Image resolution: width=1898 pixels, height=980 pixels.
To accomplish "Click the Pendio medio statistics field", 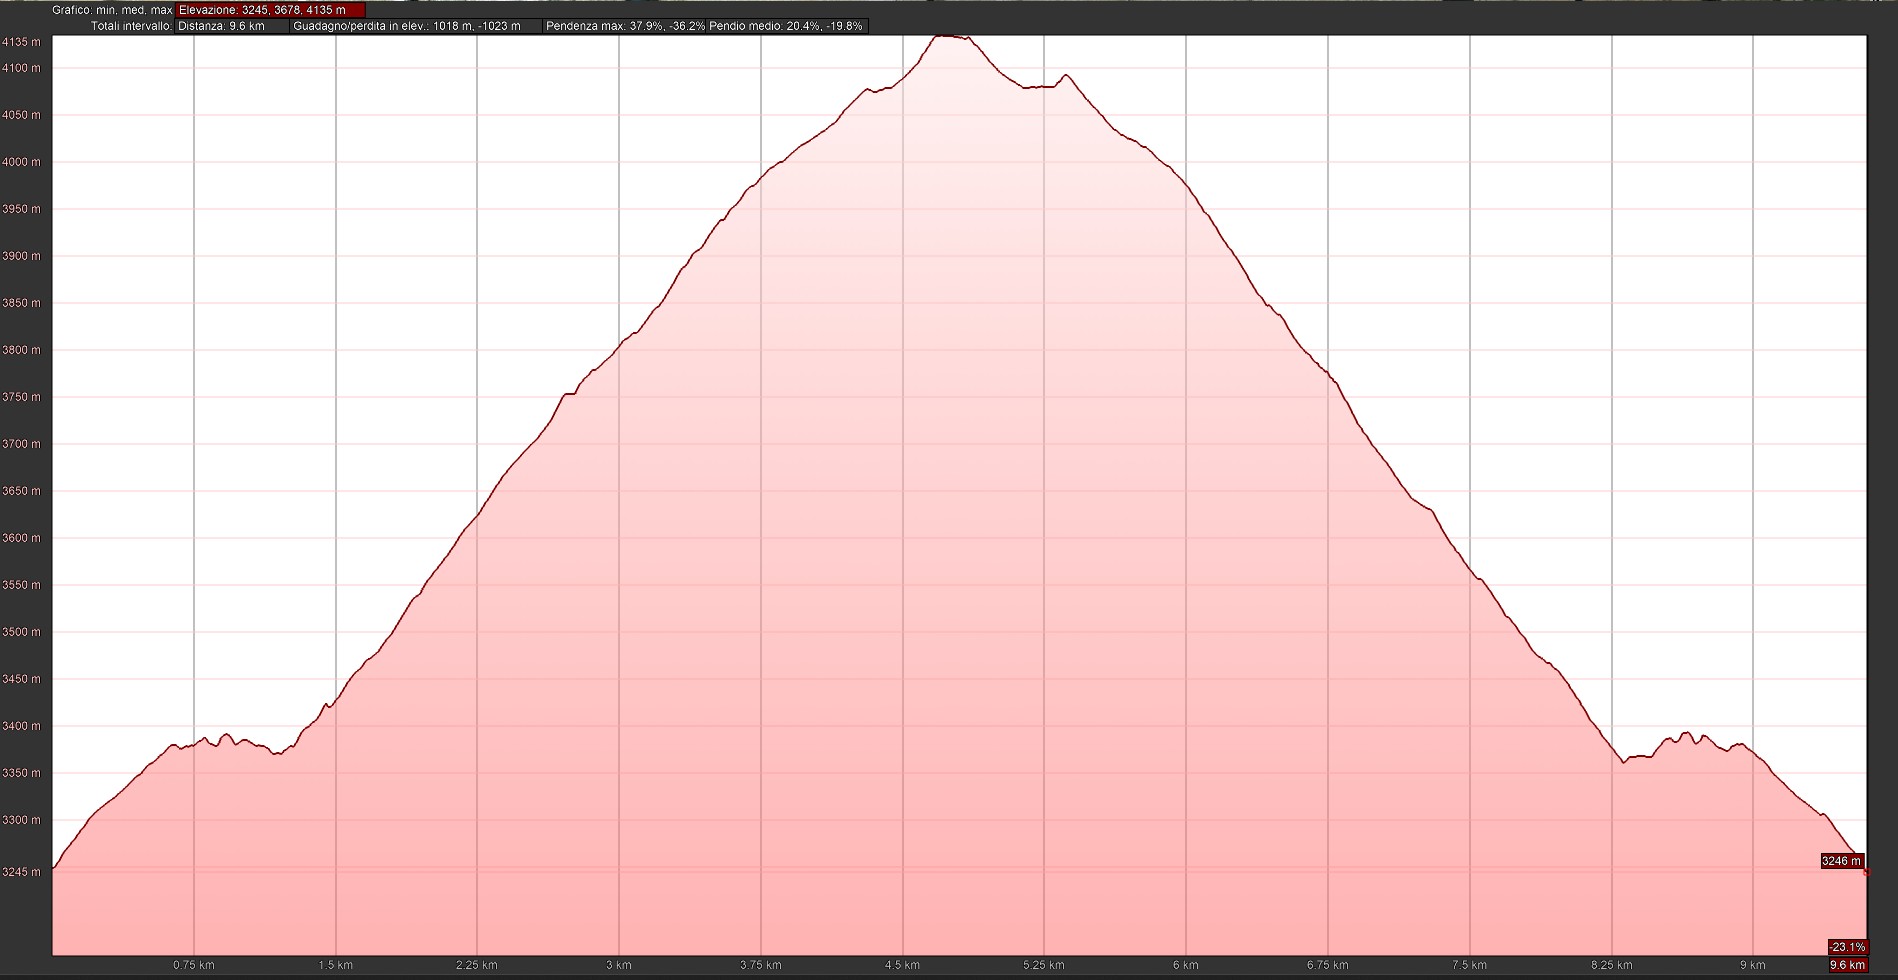I will tap(786, 26).
